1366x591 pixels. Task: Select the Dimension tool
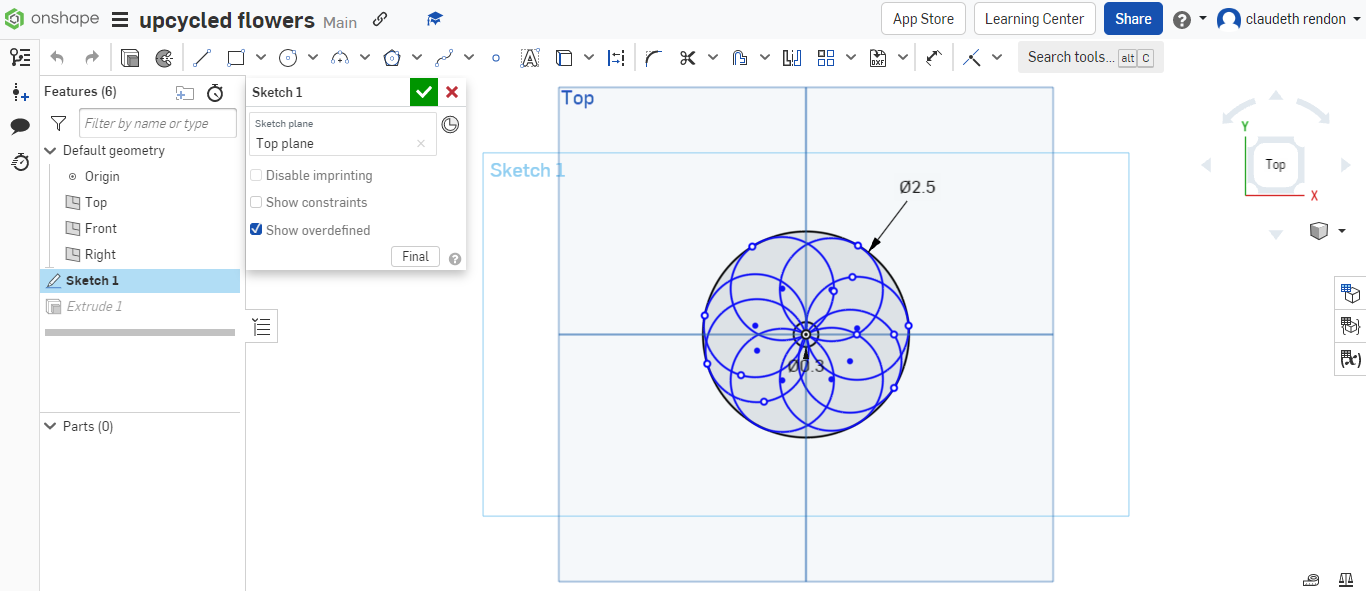tap(934, 58)
